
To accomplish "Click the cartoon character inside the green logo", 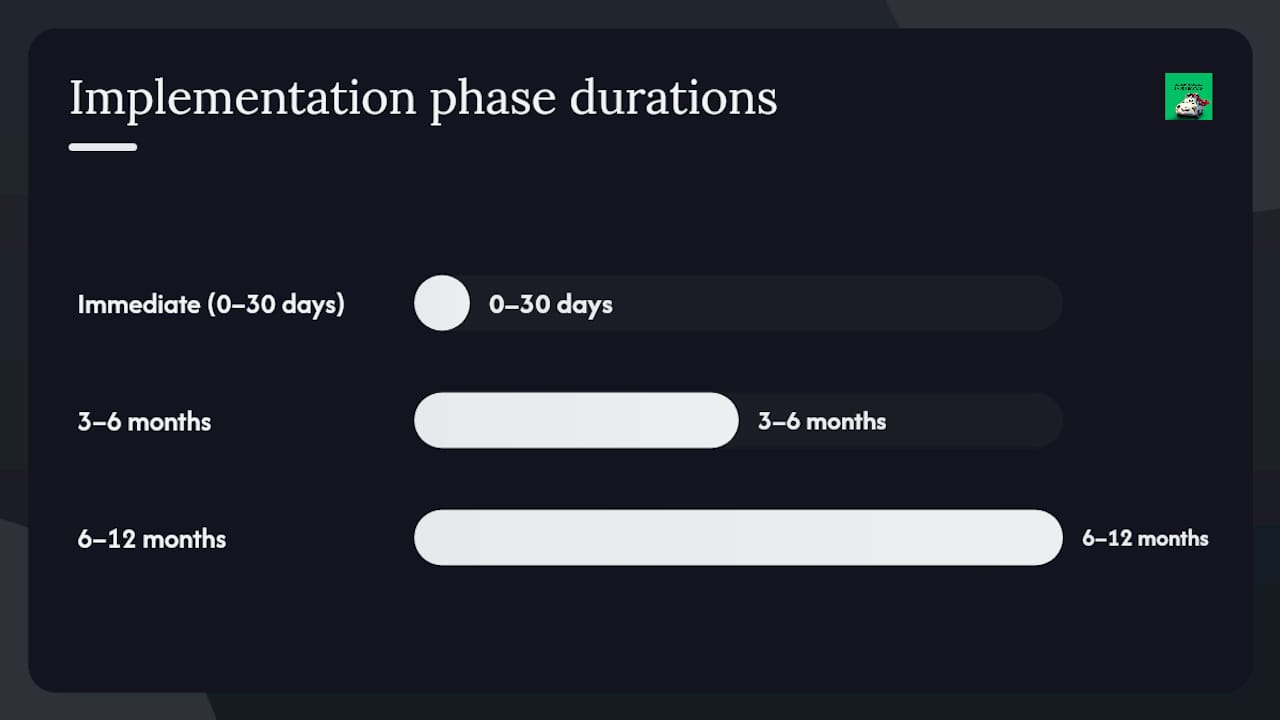I will point(1187,104).
